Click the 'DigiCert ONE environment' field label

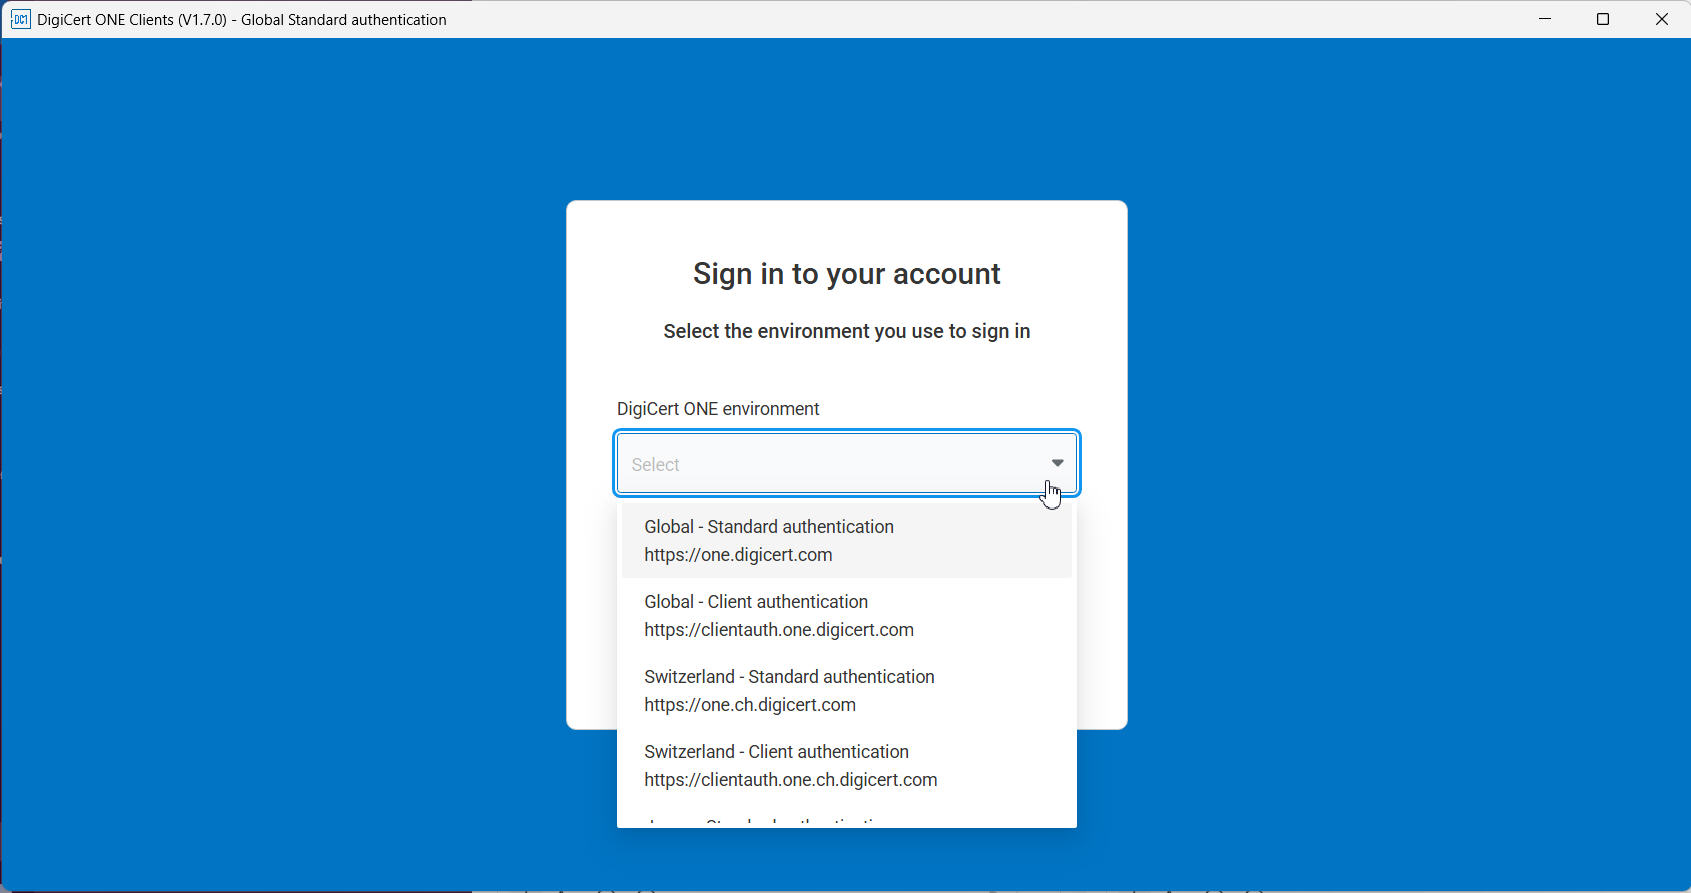click(718, 409)
